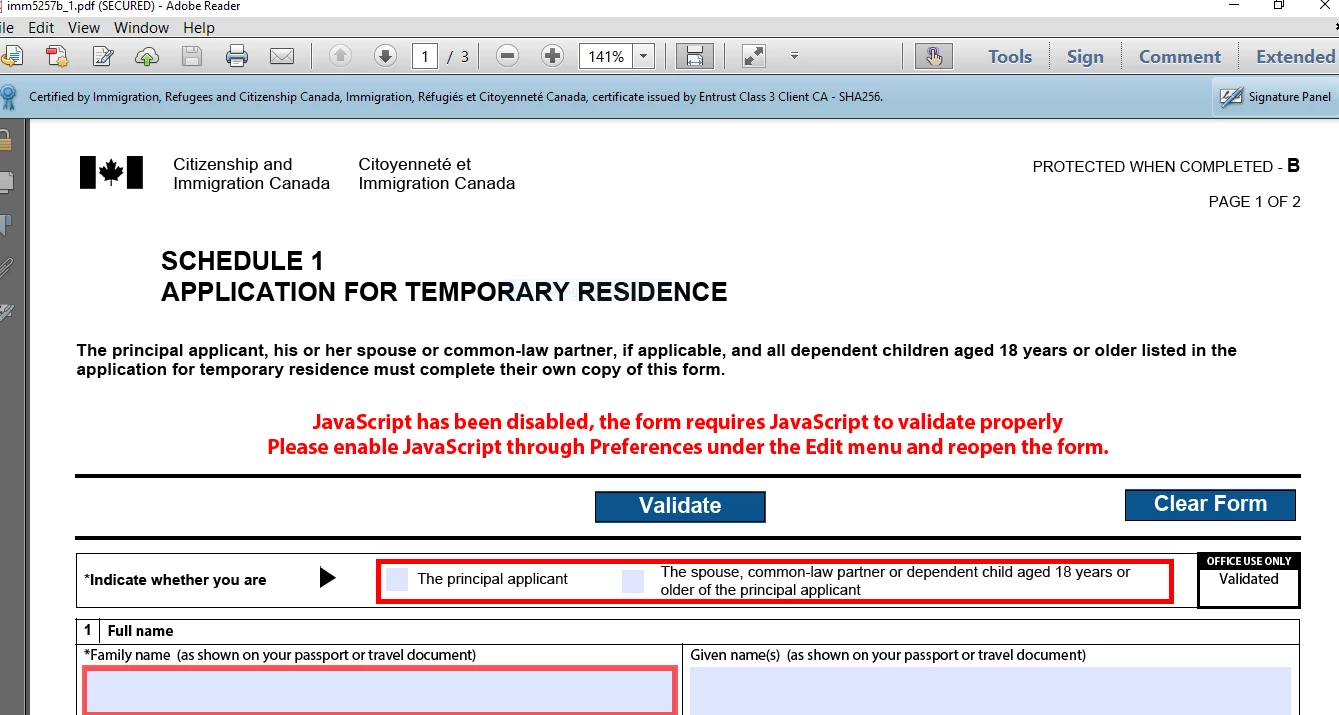1339x715 pixels.
Task: Click the email envelope icon
Action: tap(282, 56)
